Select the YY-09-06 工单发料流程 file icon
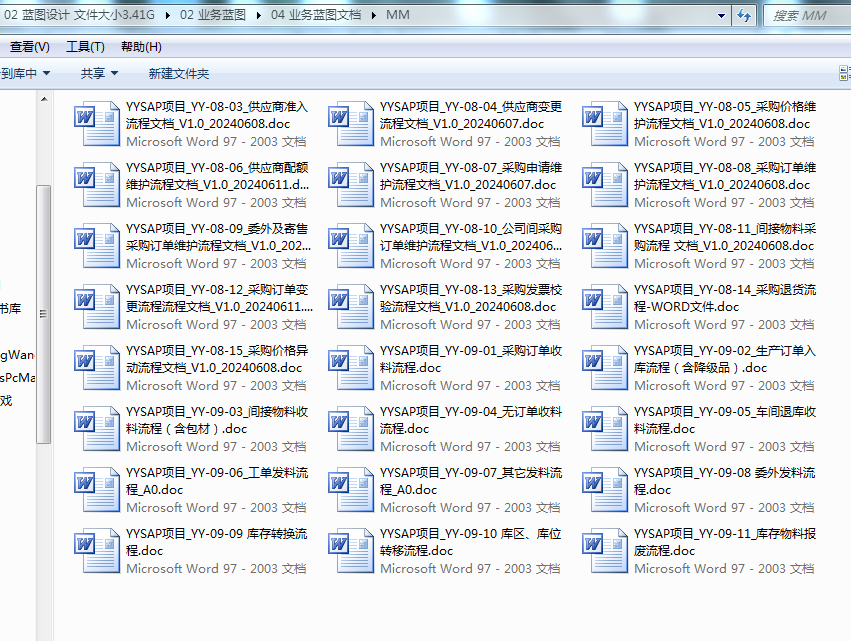The width and height of the screenshot is (851, 641). 97,489
